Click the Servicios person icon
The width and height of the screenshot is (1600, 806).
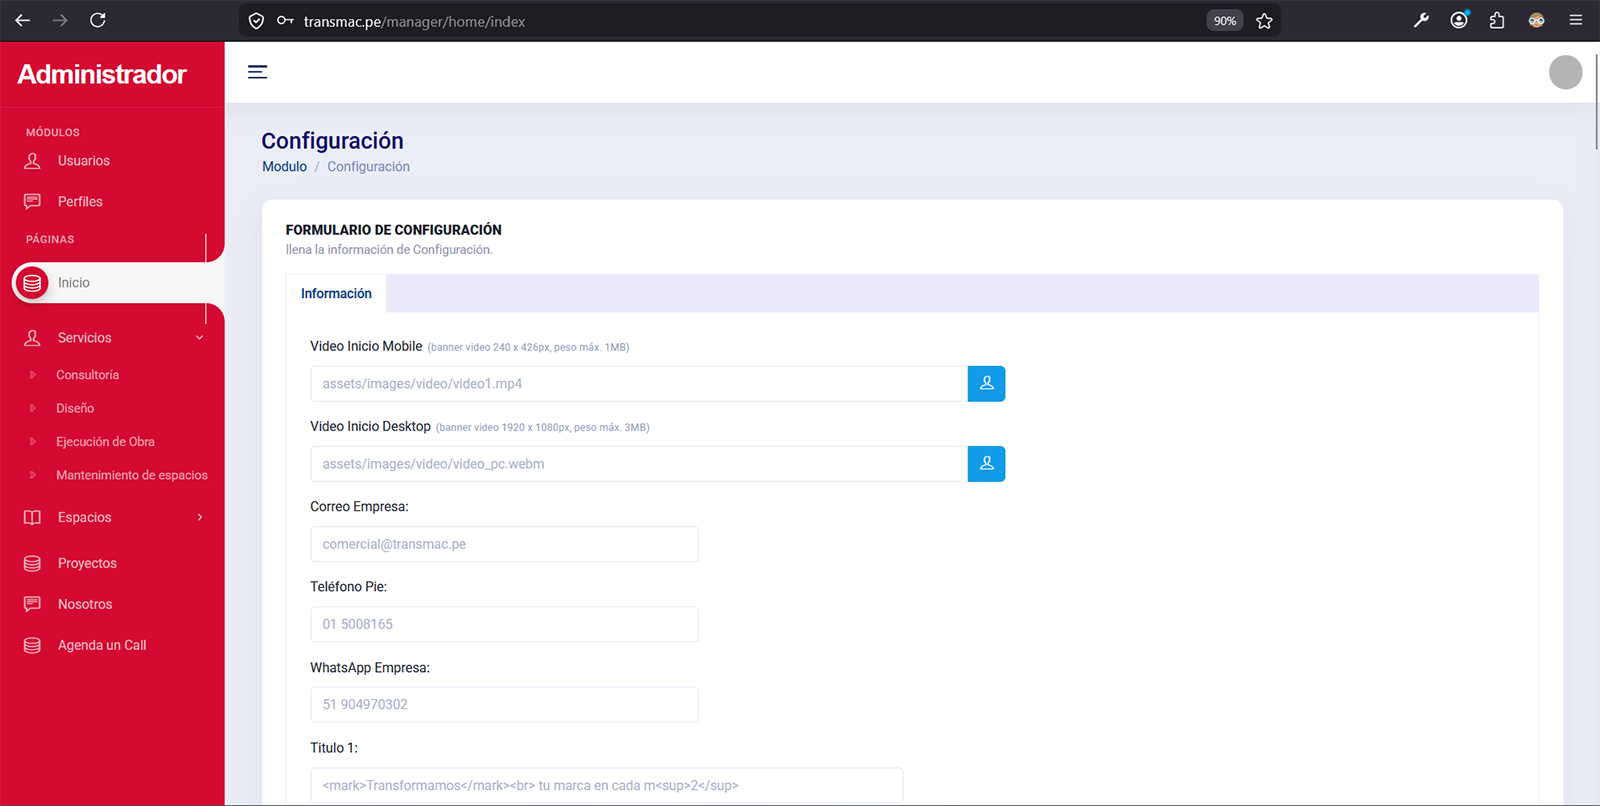pos(32,338)
